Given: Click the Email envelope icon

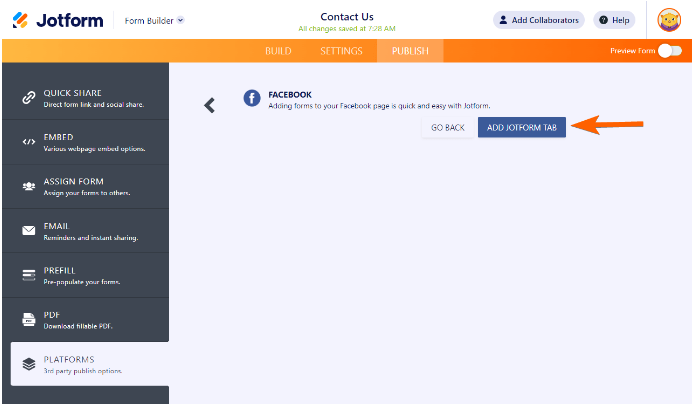Looking at the screenshot, I should (29, 231).
